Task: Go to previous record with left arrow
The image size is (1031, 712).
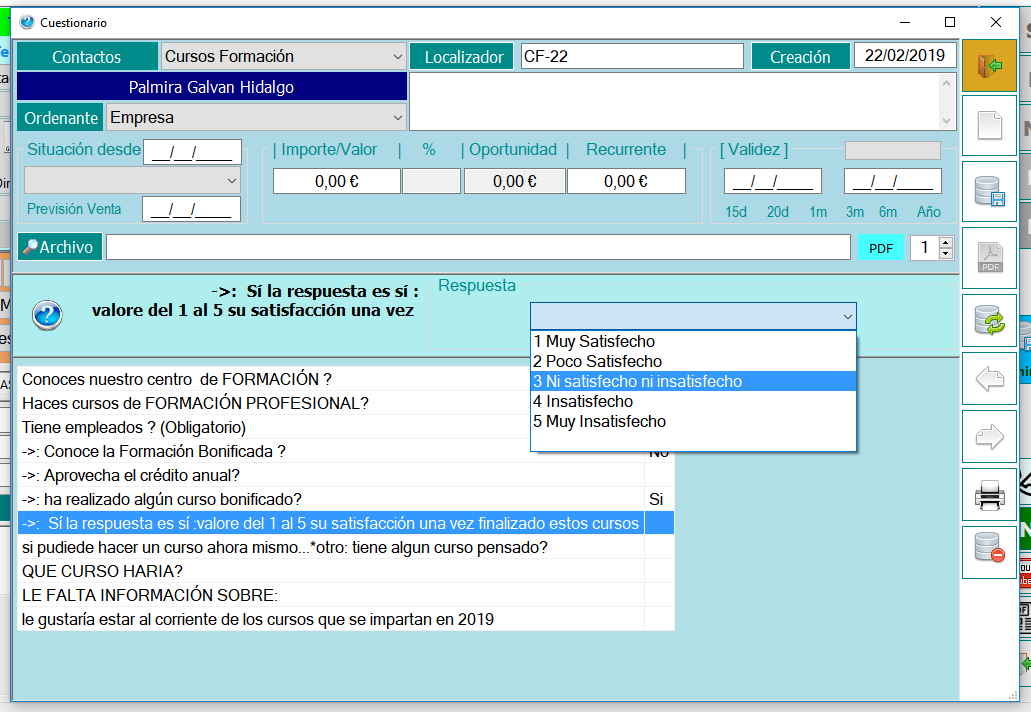Action: pos(989,379)
